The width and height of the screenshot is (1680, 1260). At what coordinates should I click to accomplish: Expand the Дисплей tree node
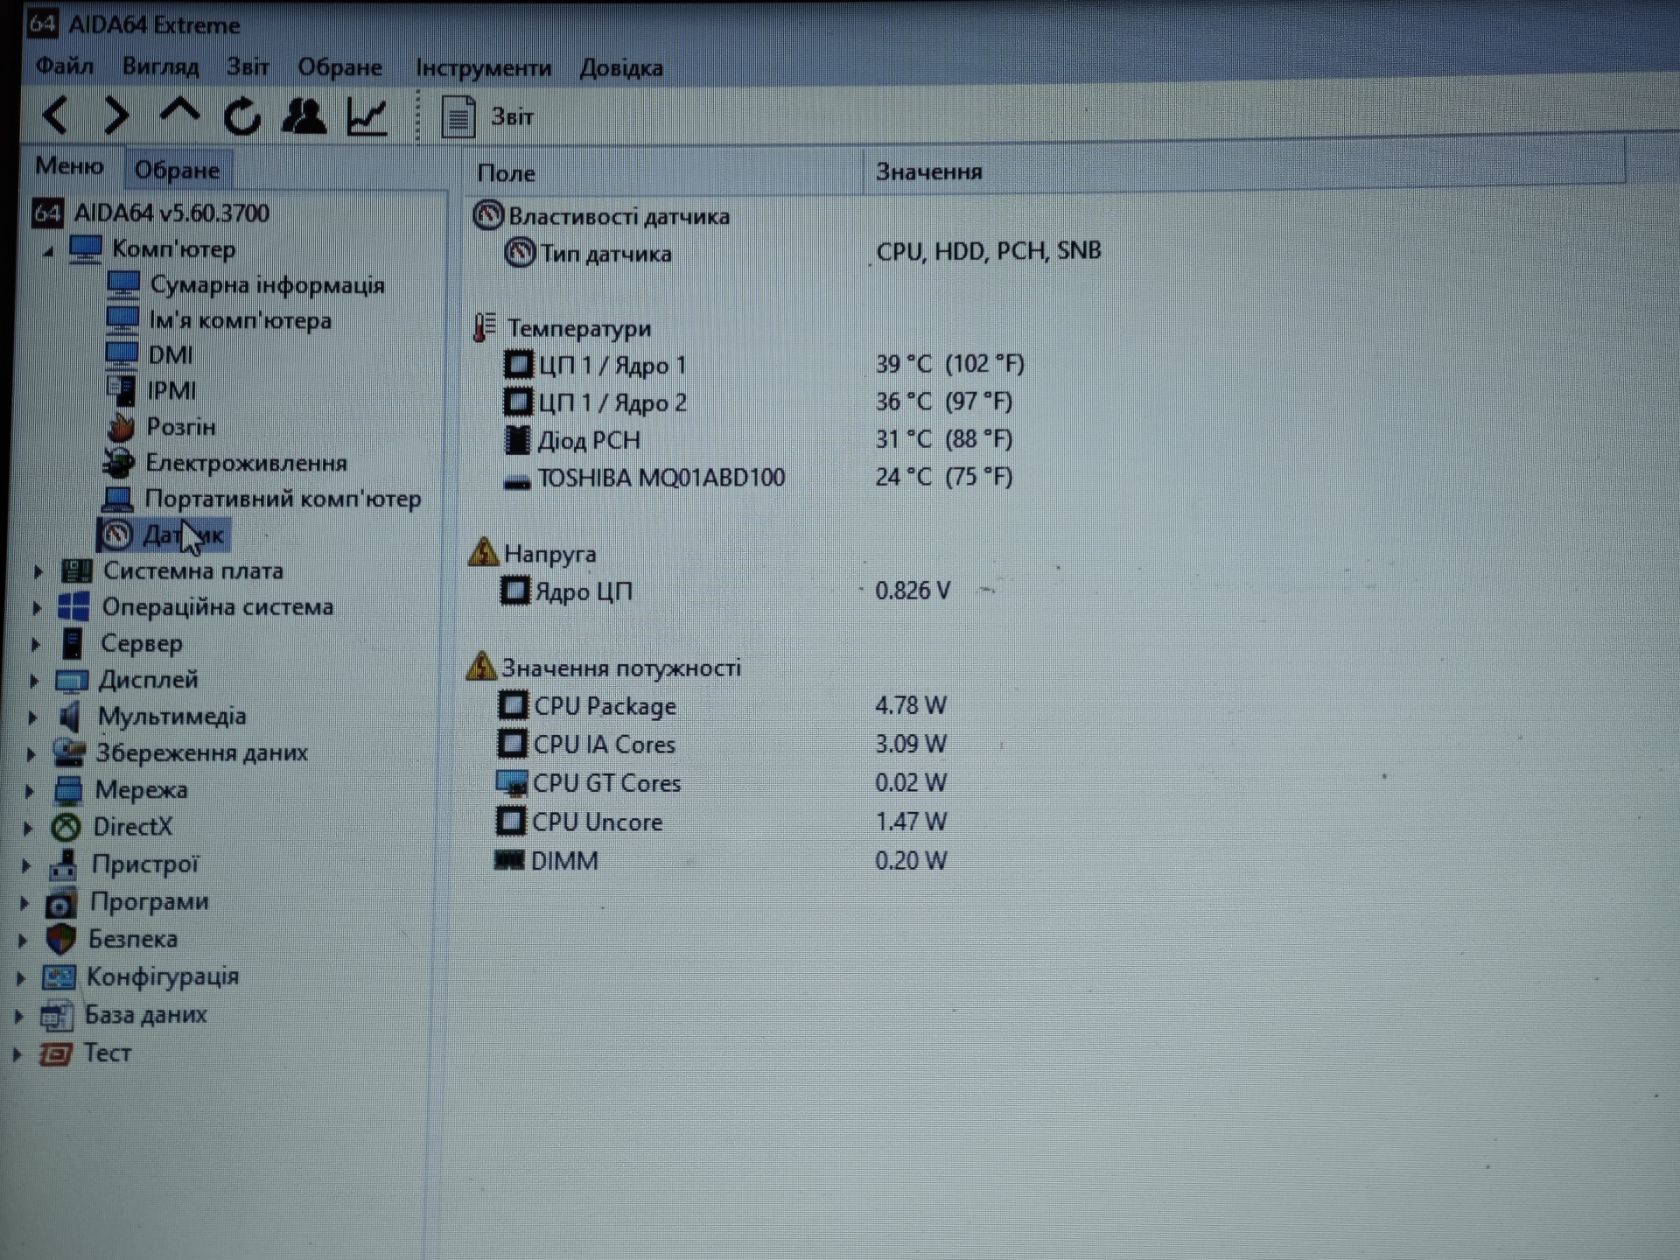click(x=34, y=681)
